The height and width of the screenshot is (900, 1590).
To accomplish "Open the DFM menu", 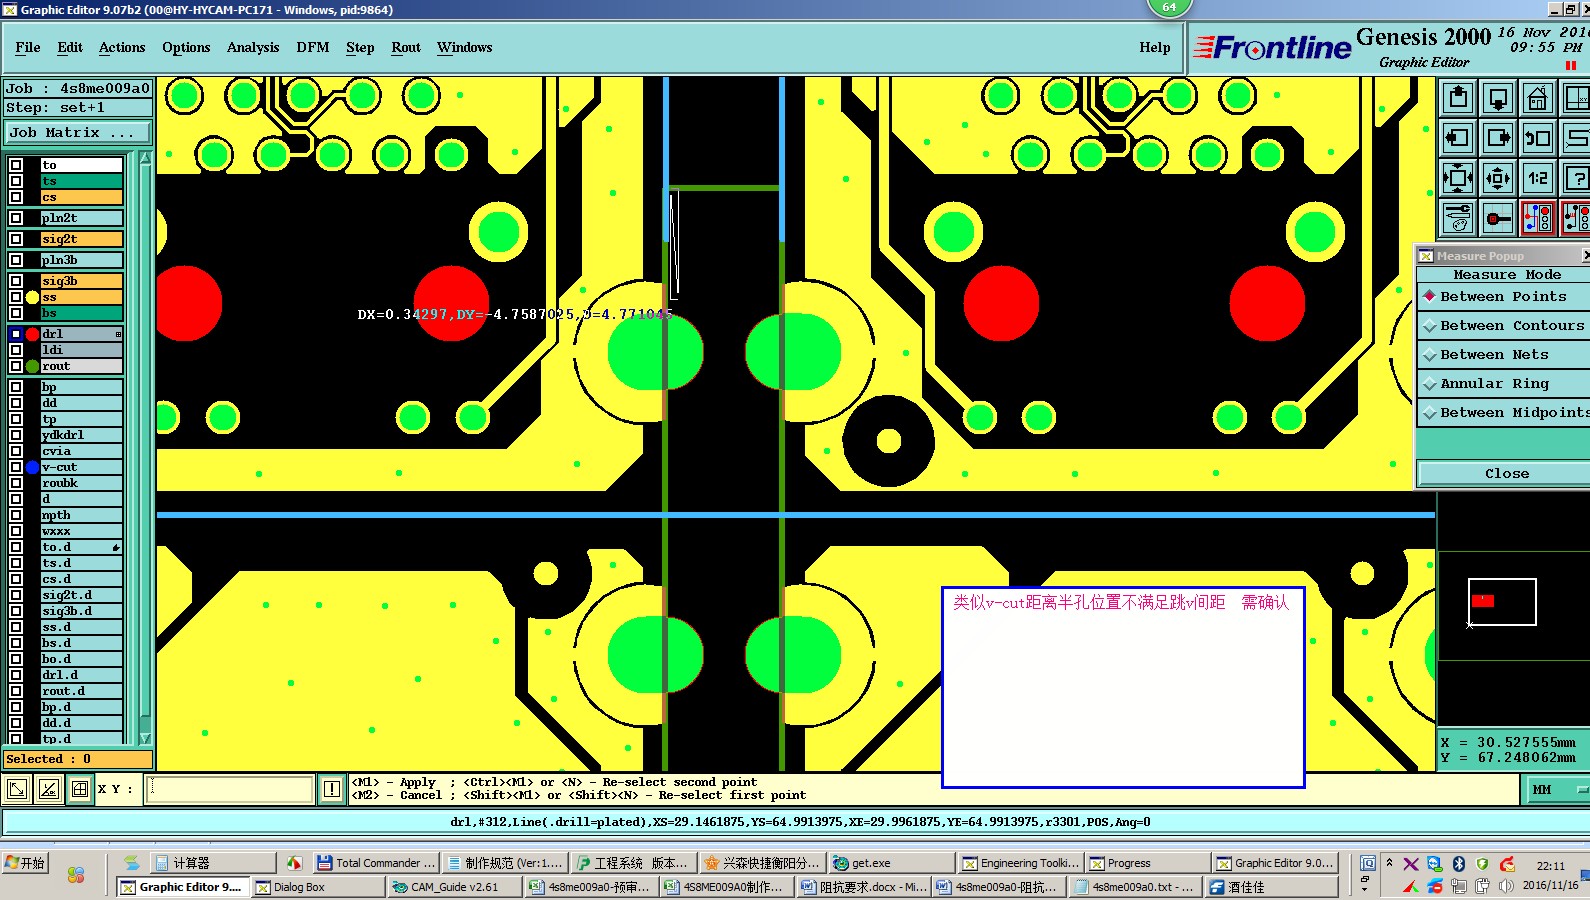I will [313, 48].
